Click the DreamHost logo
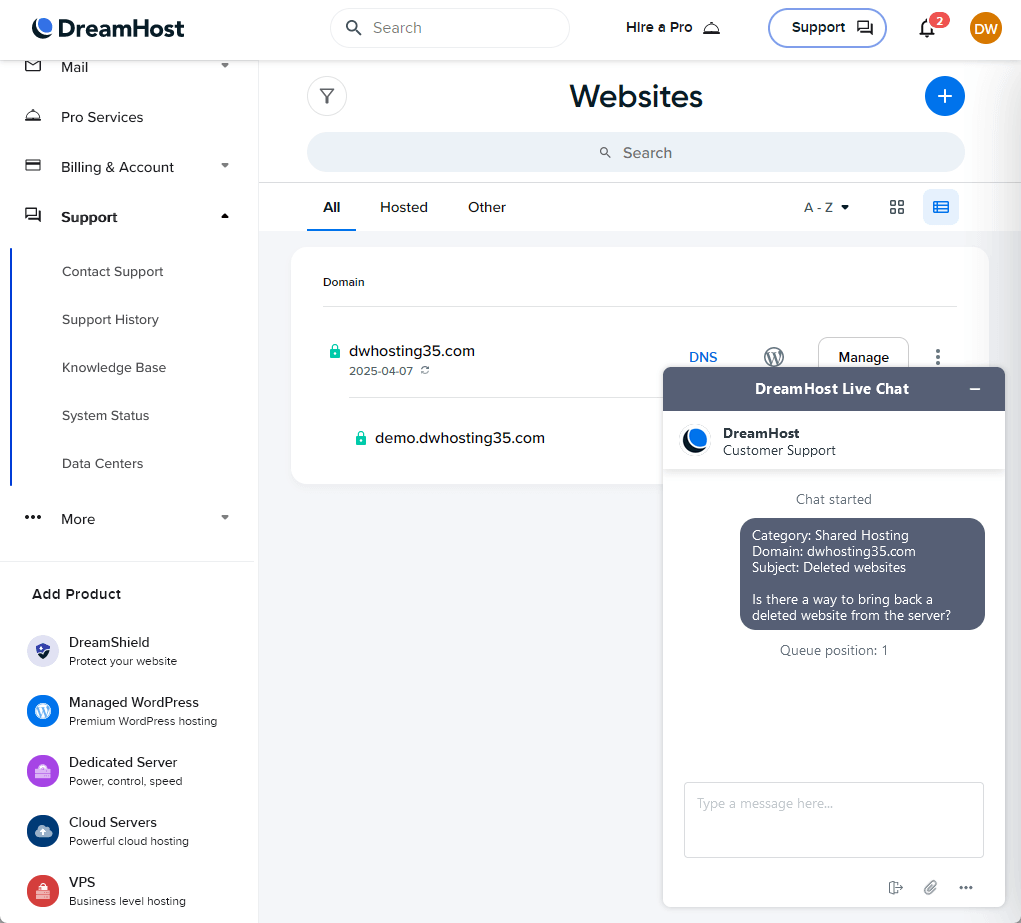This screenshot has width=1021, height=923. [108, 28]
